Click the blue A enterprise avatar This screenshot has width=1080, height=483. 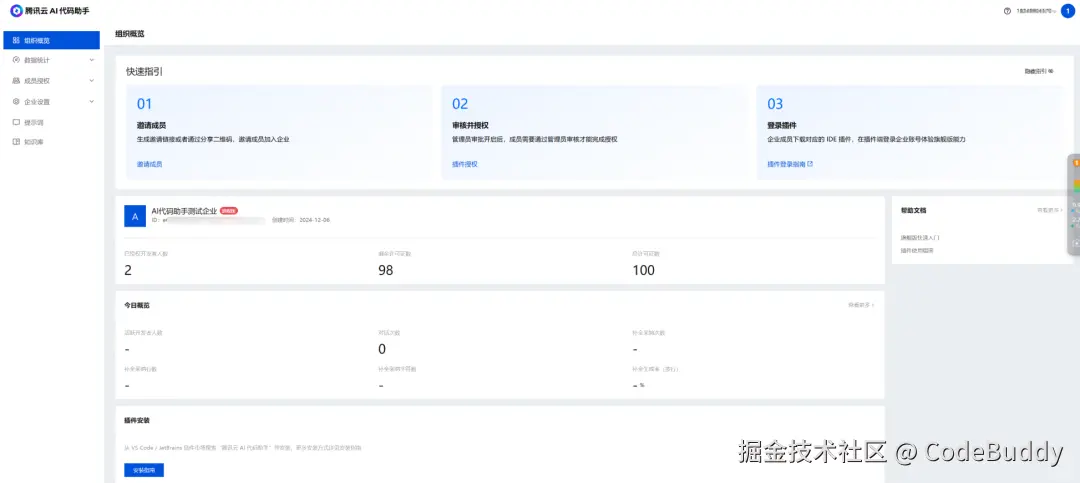[x=135, y=216]
